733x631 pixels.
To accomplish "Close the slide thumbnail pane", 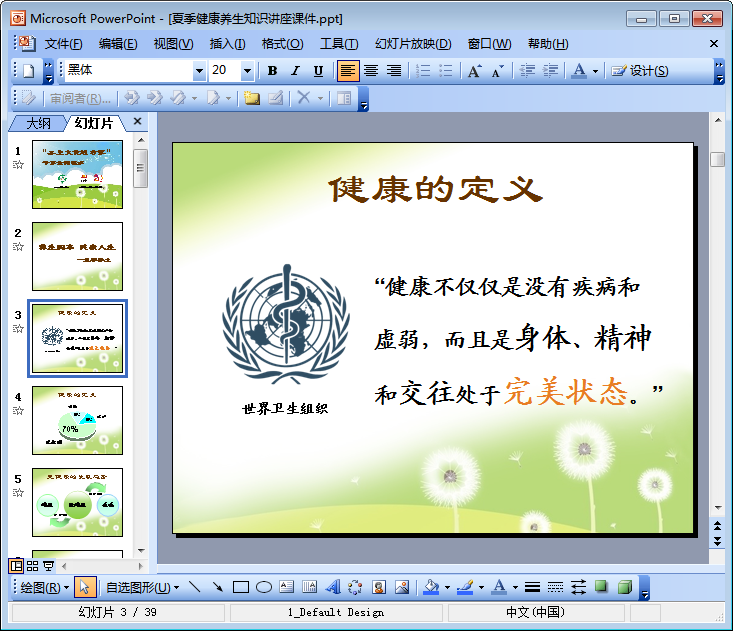I will 137,122.
